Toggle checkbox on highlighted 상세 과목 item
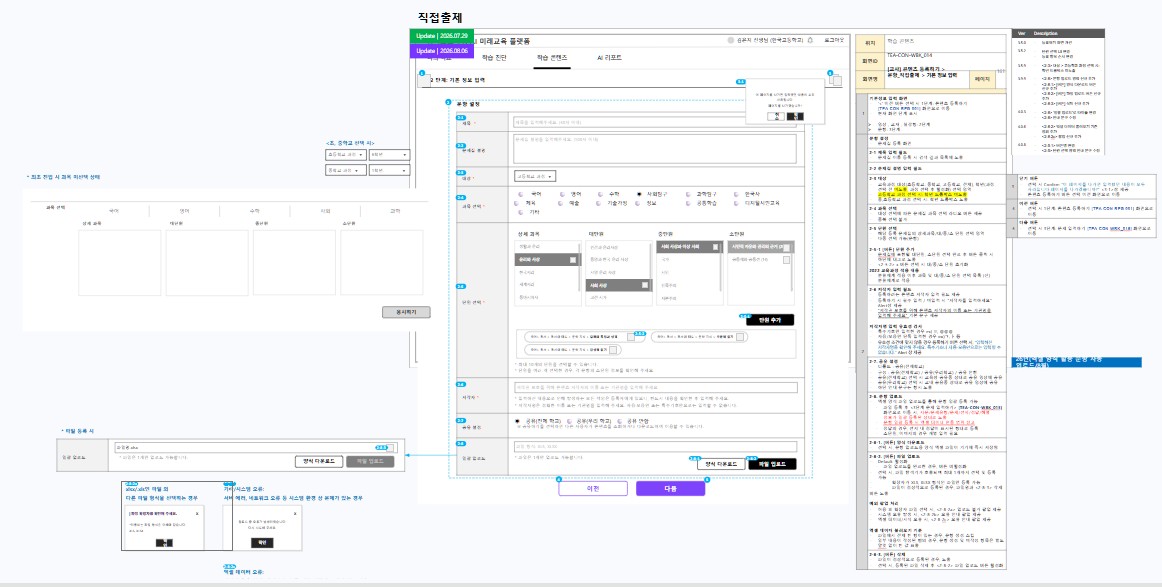 (x=573, y=260)
